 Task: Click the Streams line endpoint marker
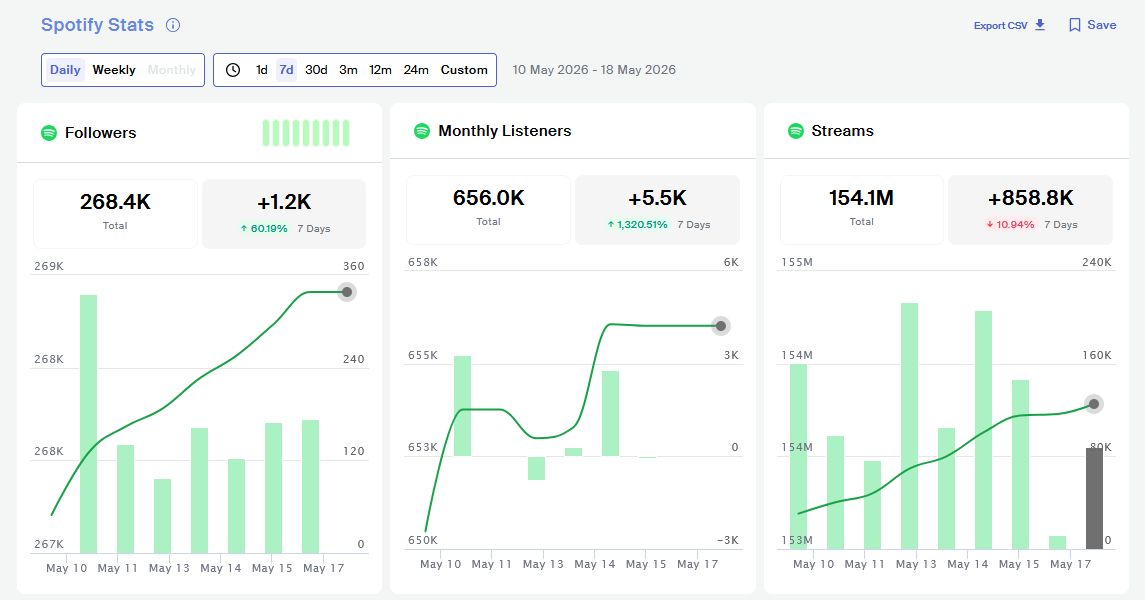pyautogui.click(x=1093, y=404)
